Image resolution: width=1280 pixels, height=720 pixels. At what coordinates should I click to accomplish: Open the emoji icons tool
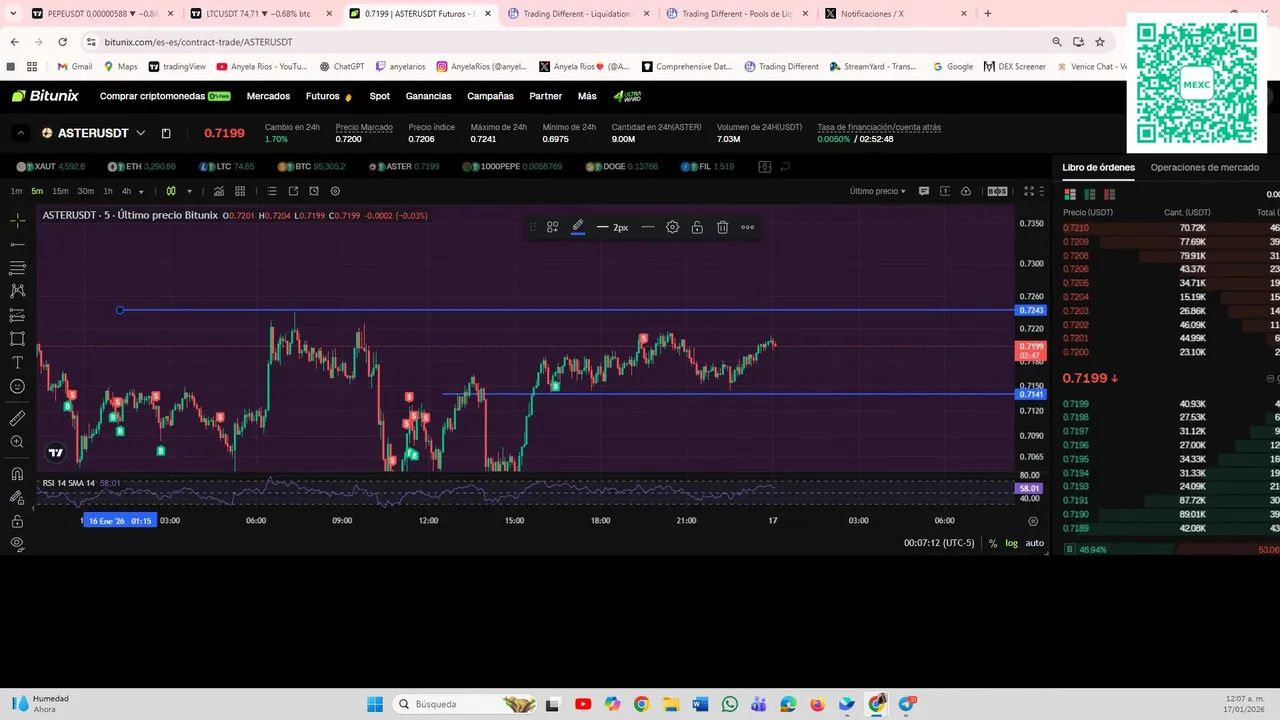(17, 386)
